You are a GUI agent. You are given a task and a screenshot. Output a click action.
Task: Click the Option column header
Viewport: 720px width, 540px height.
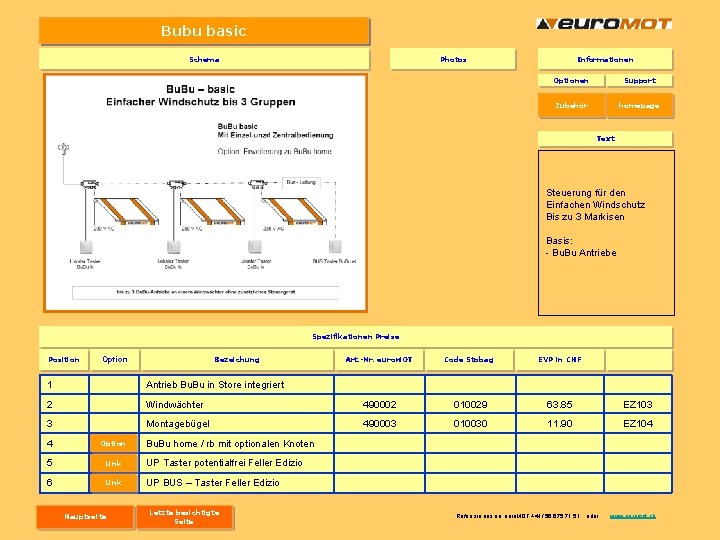pos(115,360)
